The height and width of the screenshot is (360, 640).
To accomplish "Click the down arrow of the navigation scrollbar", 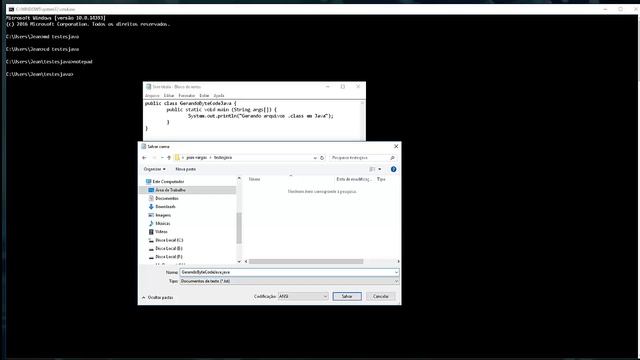I will pyautogui.click(x=239, y=261).
